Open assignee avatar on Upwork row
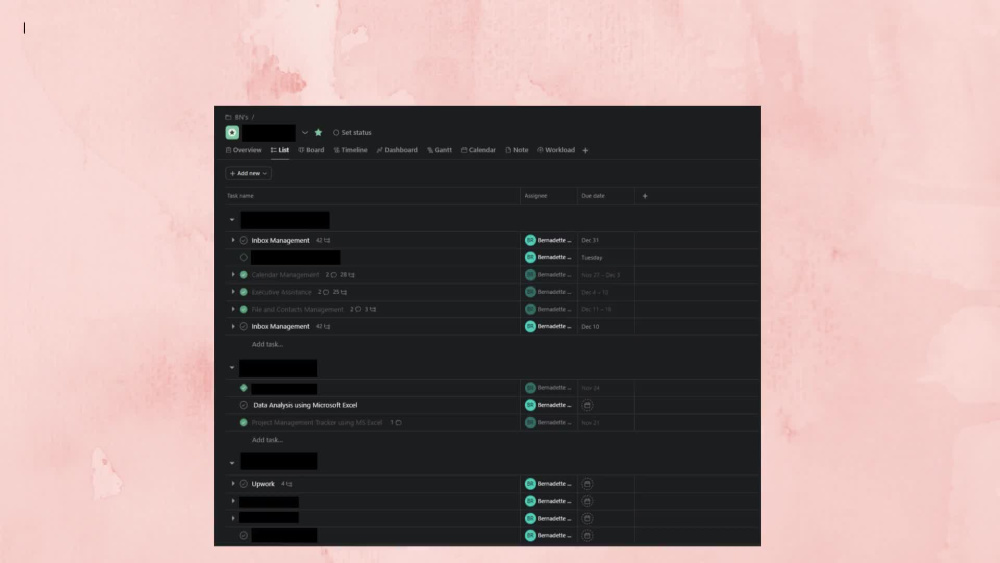The width and height of the screenshot is (1000, 563). [530, 484]
